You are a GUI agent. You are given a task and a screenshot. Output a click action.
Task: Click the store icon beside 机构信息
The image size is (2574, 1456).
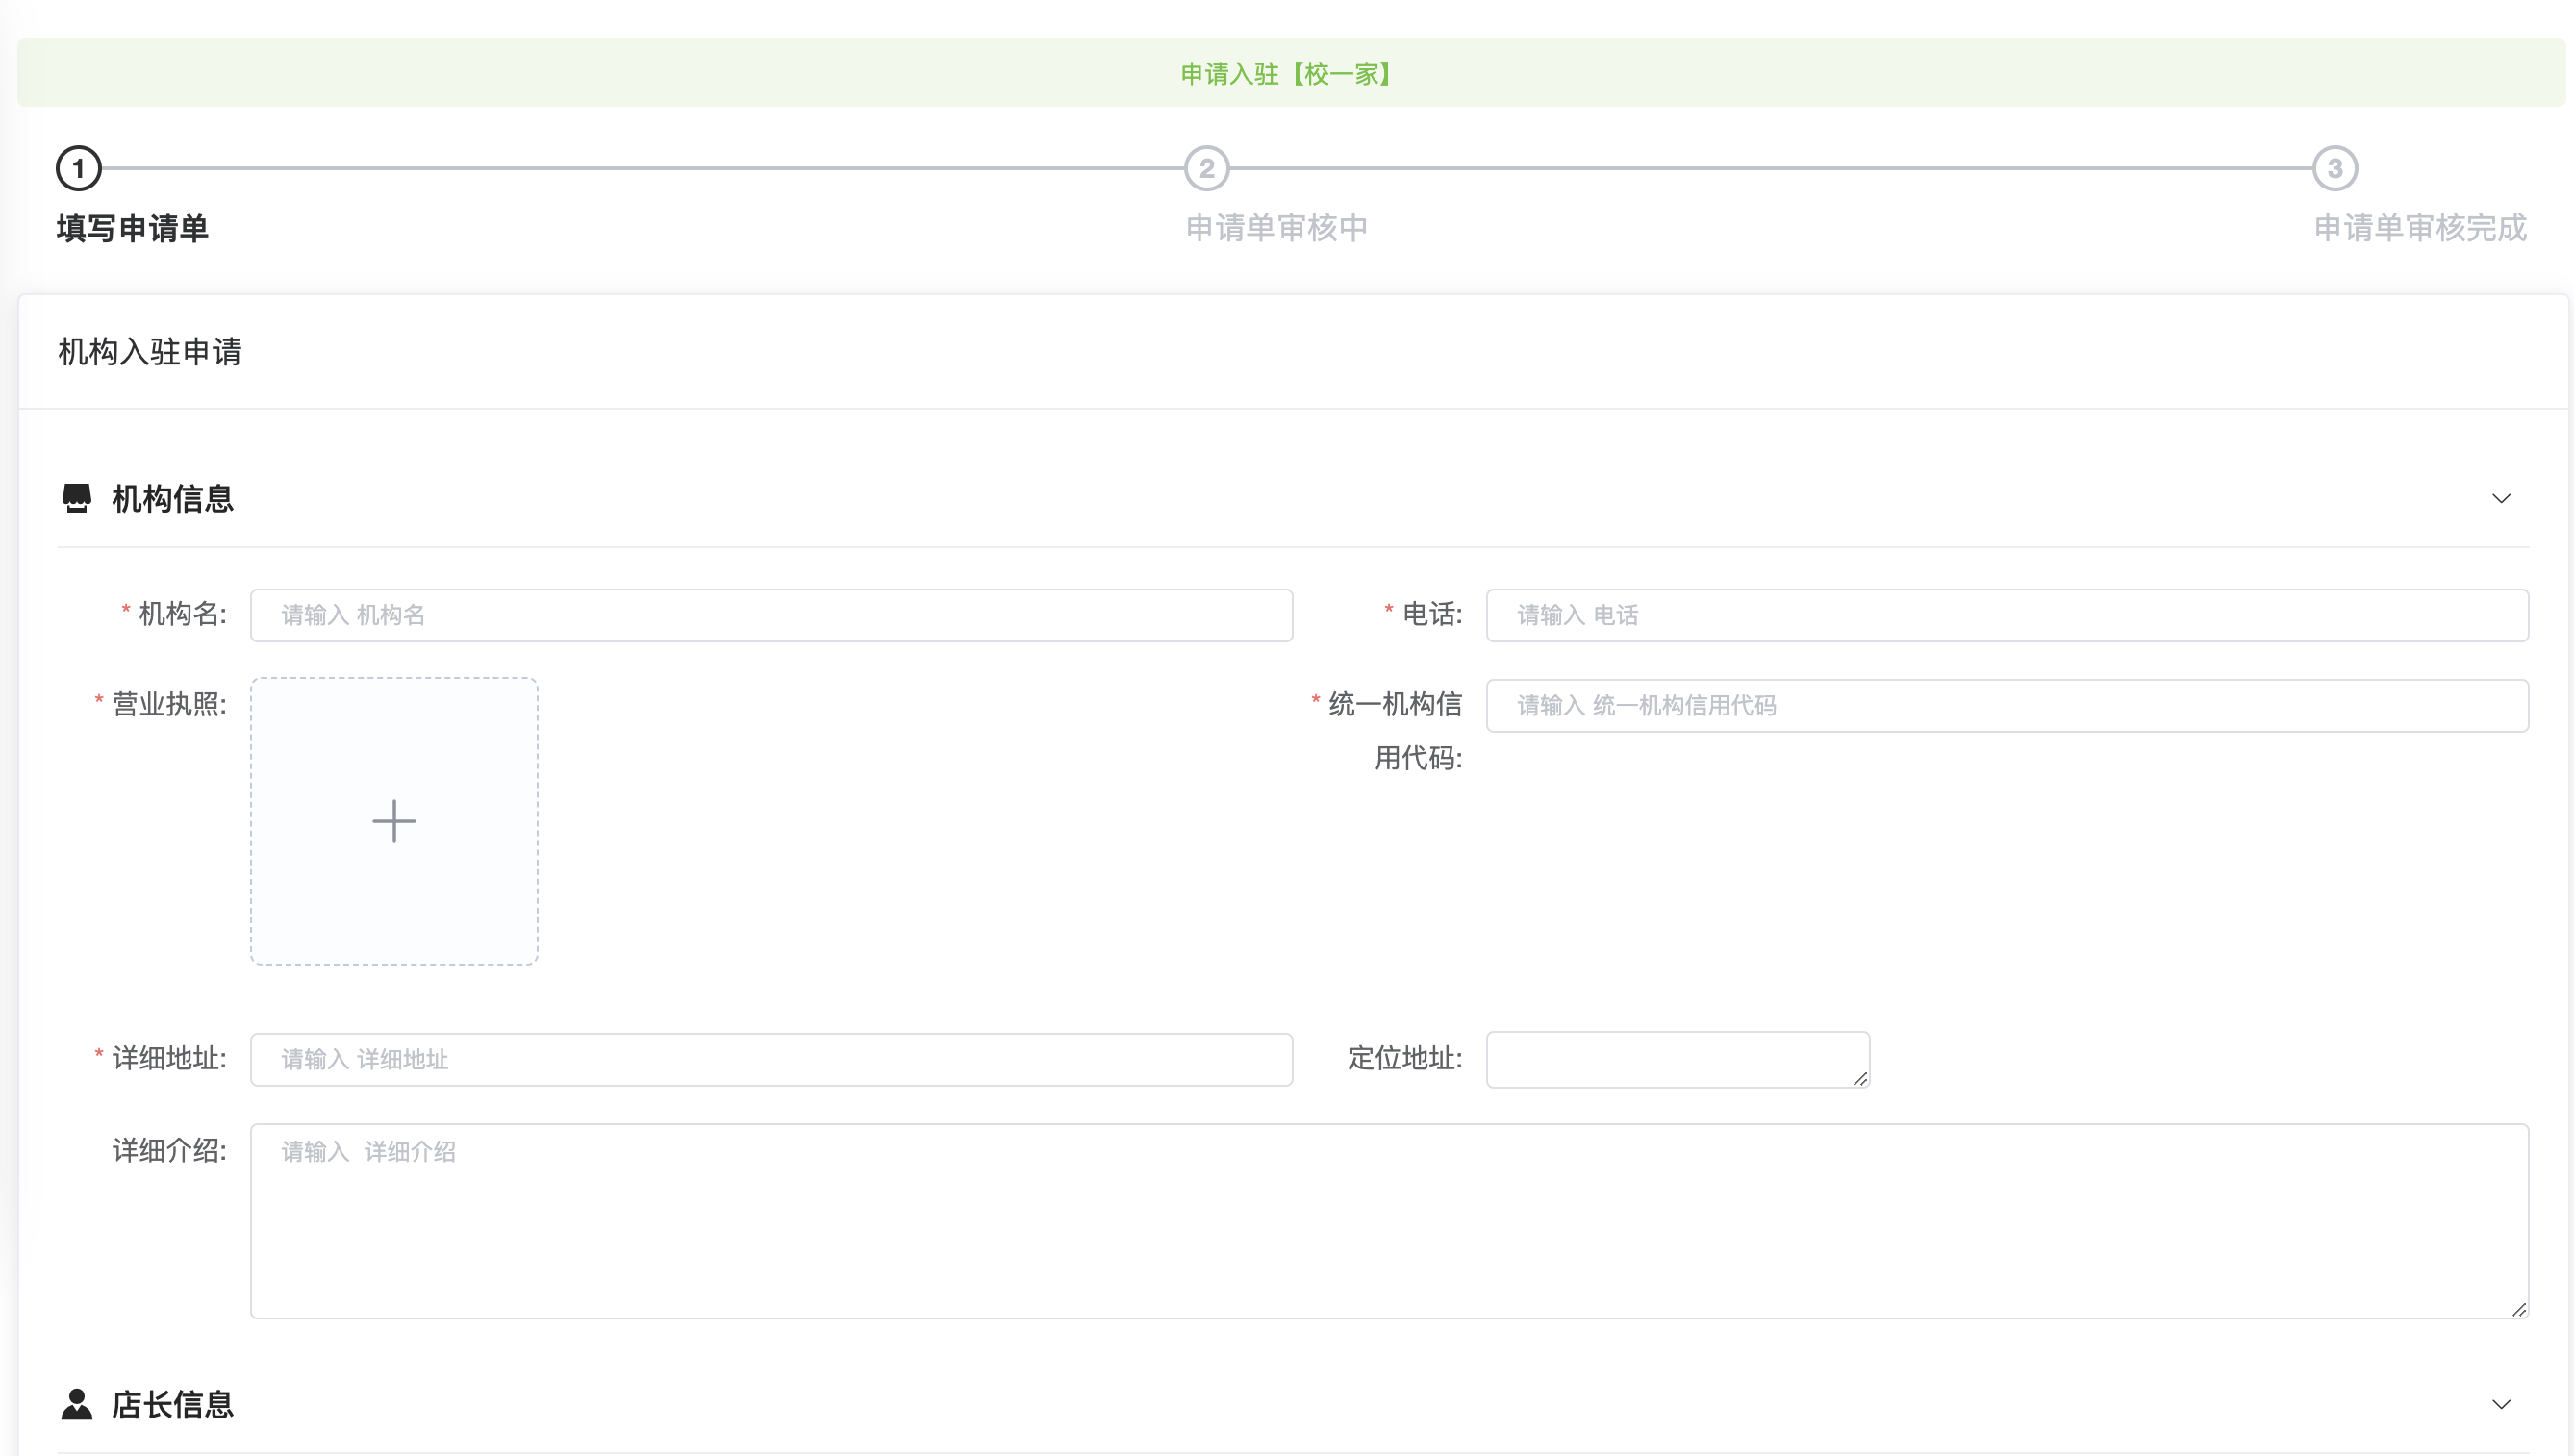click(x=76, y=498)
